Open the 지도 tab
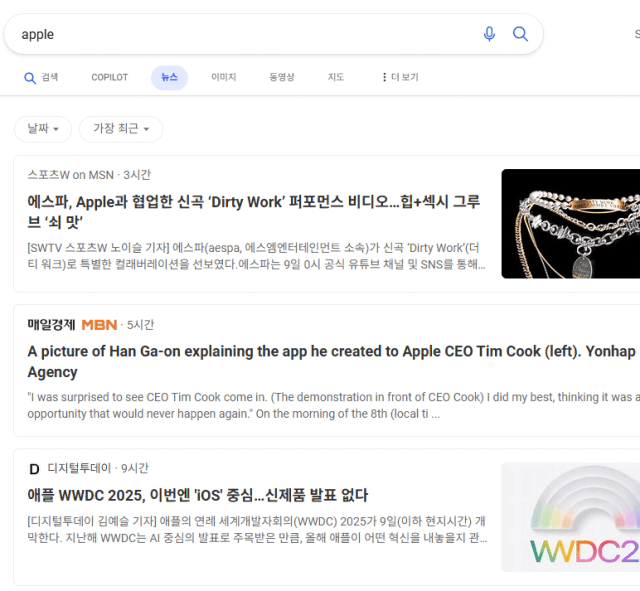This screenshot has height=591, width=640. coord(336,77)
